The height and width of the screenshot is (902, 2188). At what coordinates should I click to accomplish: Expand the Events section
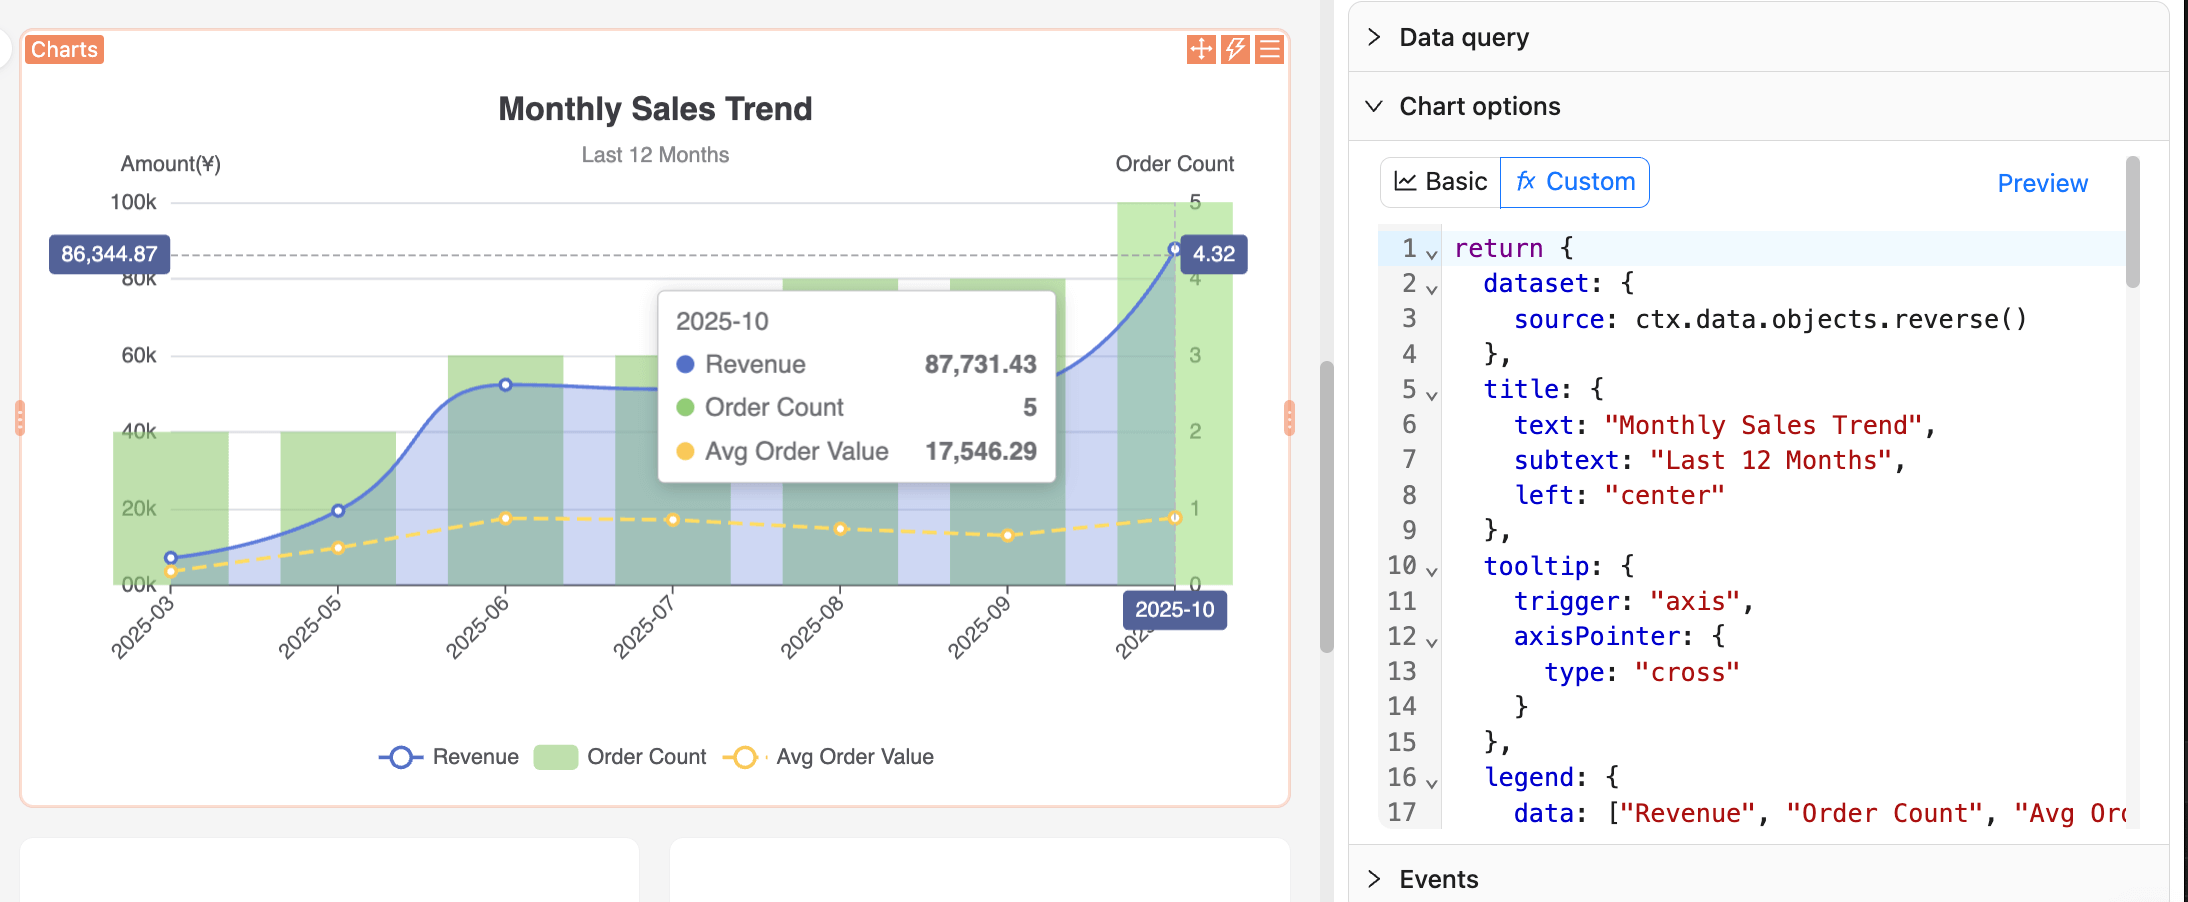[1438, 879]
